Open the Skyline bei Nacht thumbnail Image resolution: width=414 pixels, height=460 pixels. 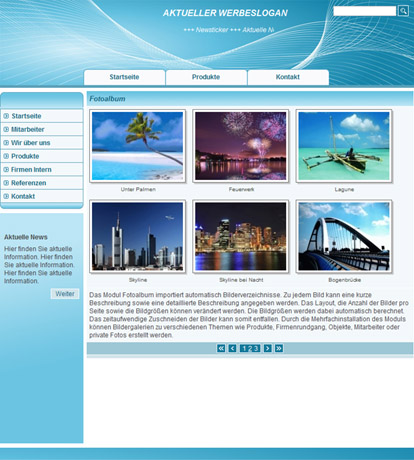tap(241, 237)
